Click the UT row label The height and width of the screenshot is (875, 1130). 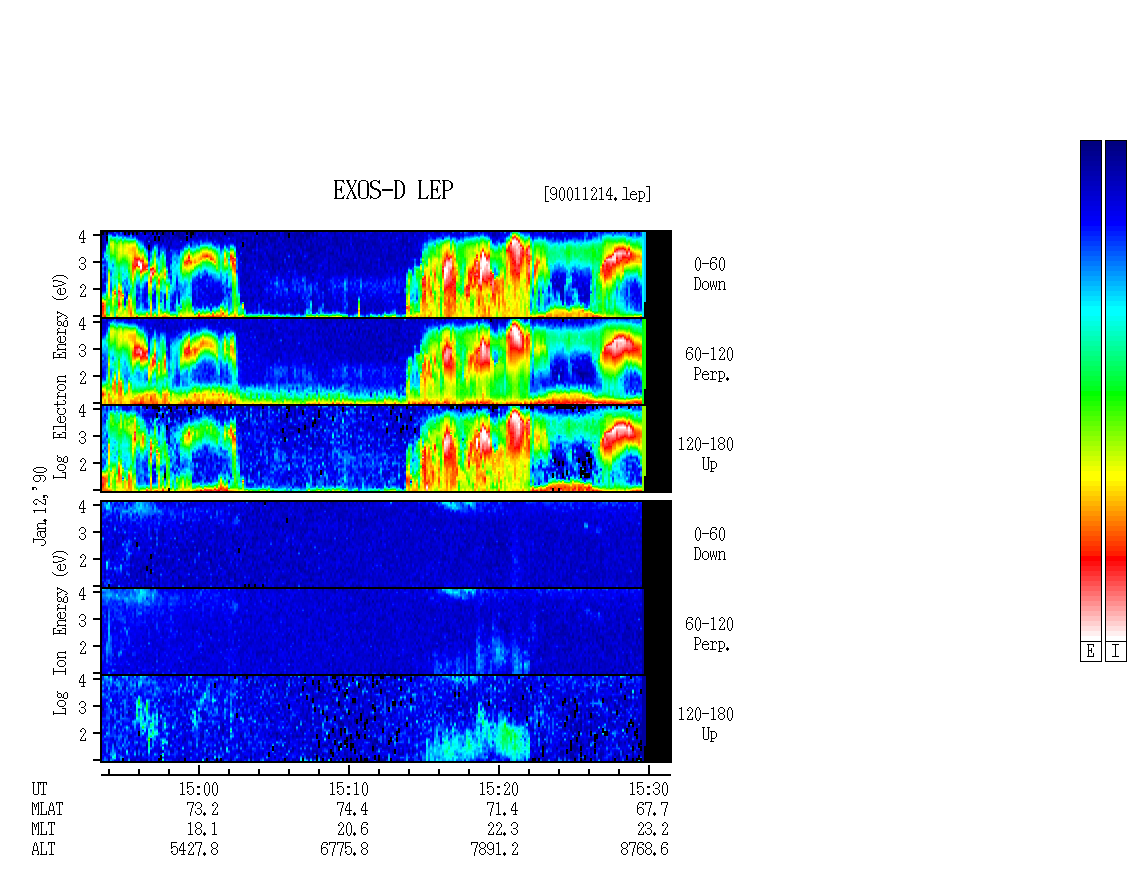point(40,789)
